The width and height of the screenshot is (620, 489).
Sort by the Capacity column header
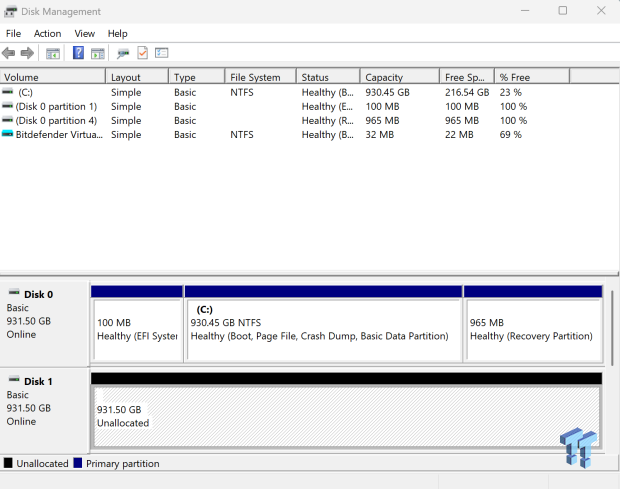click(x=400, y=77)
